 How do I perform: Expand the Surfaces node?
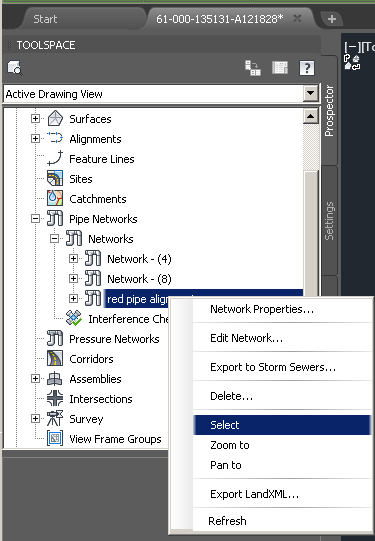(35, 119)
